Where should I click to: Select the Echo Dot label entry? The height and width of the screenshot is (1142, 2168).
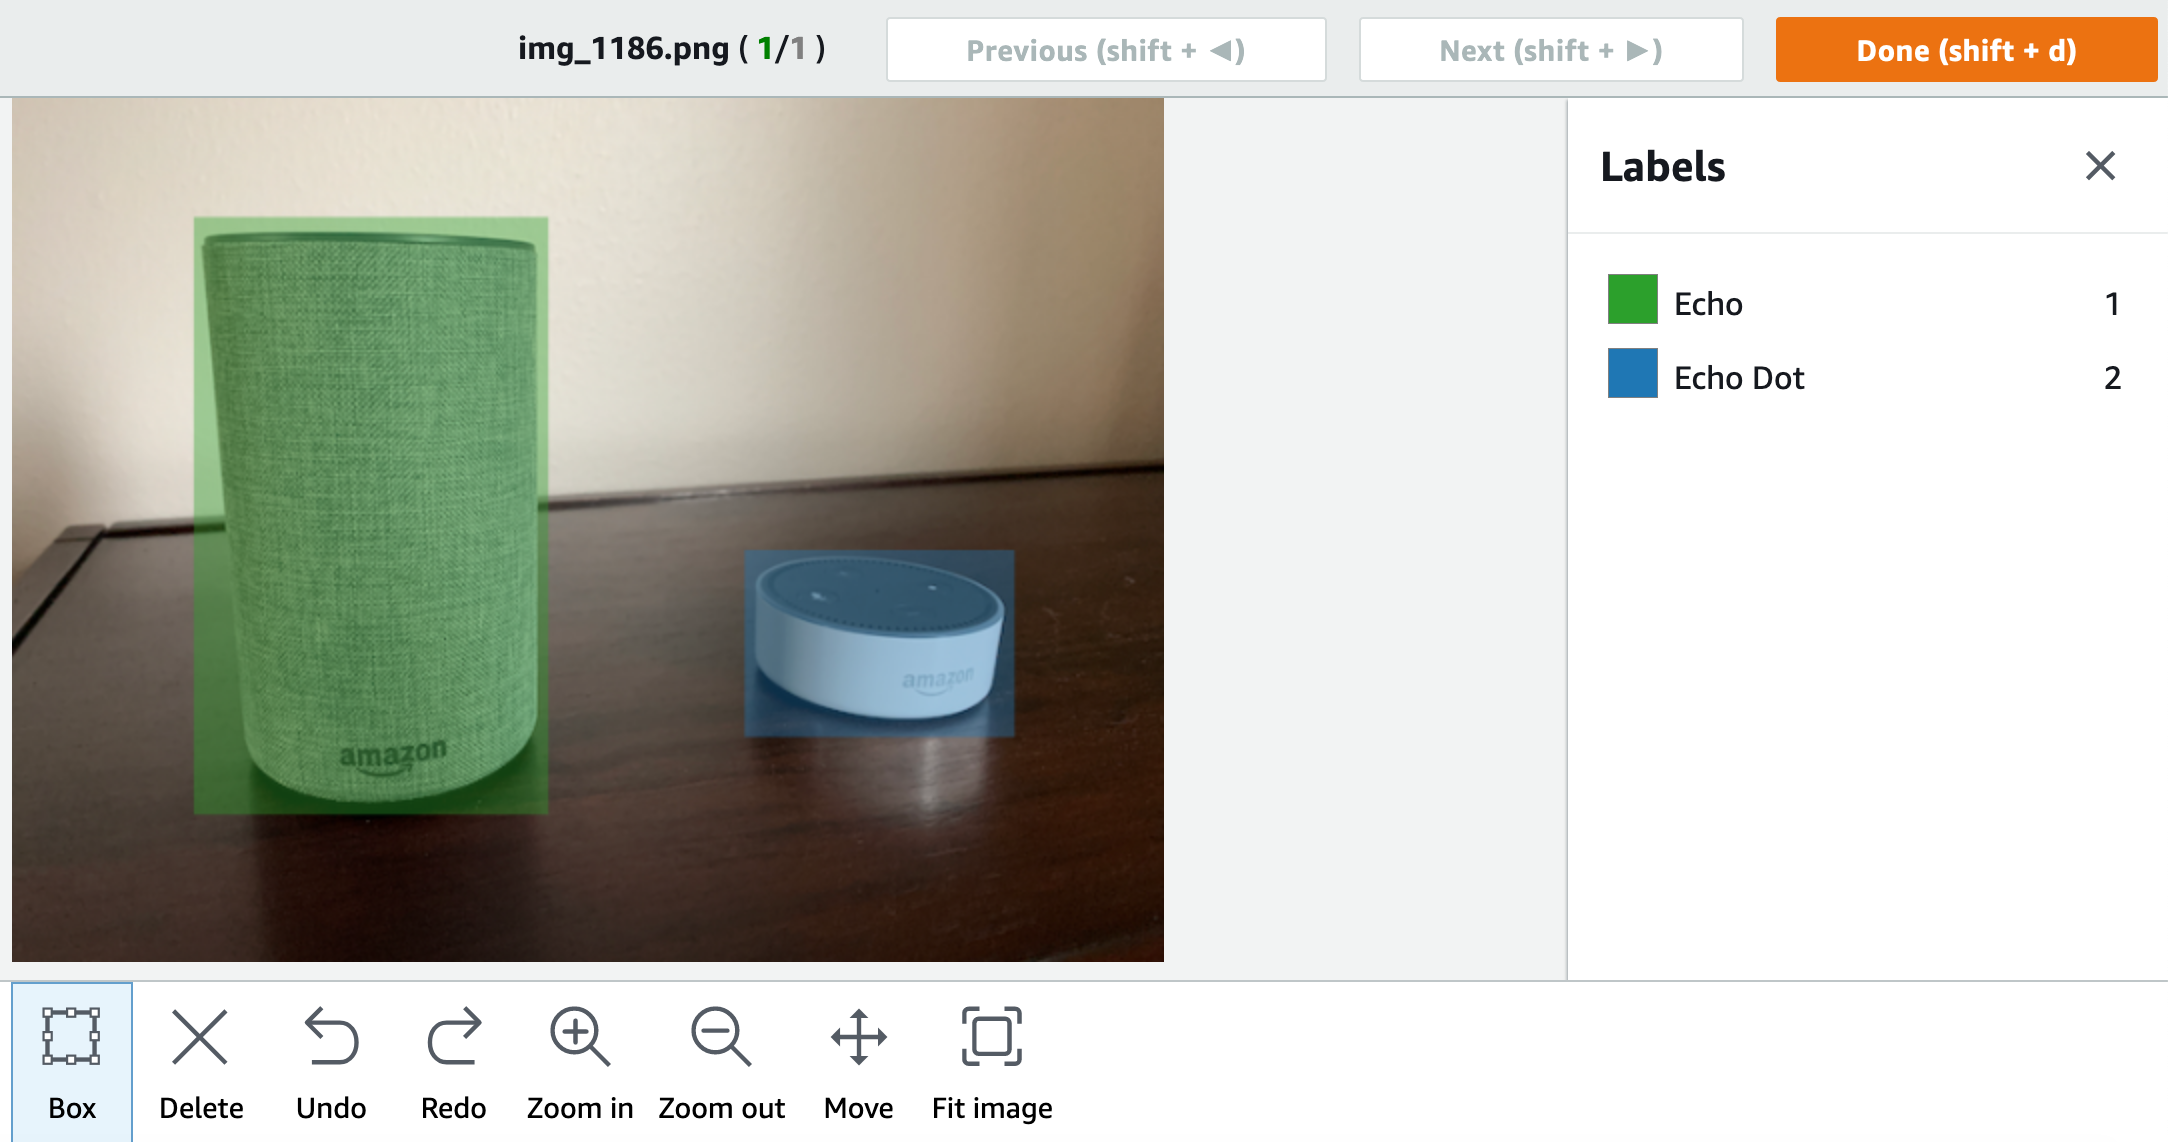(1739, 377)
